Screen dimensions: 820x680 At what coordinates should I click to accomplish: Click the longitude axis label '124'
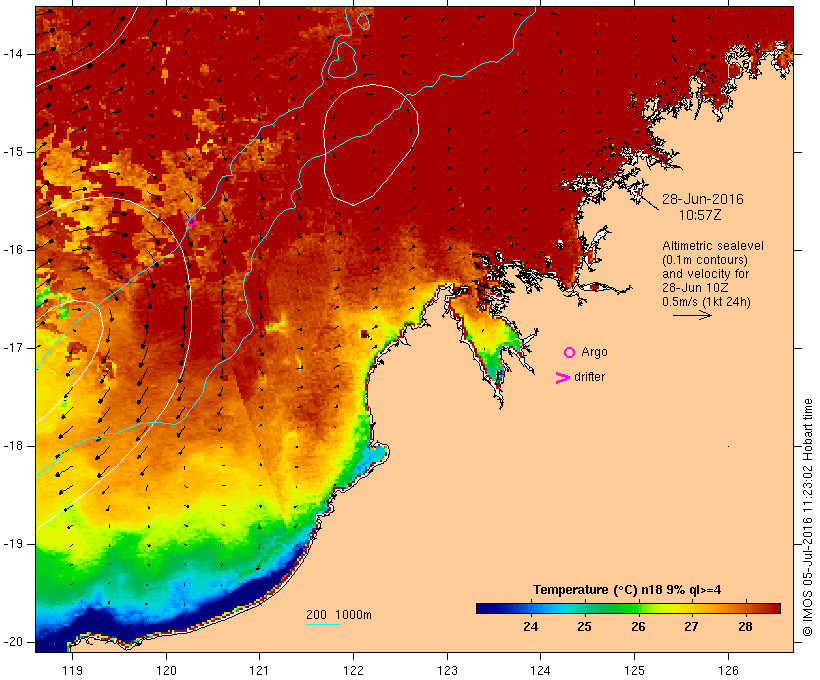coord(540,670)
